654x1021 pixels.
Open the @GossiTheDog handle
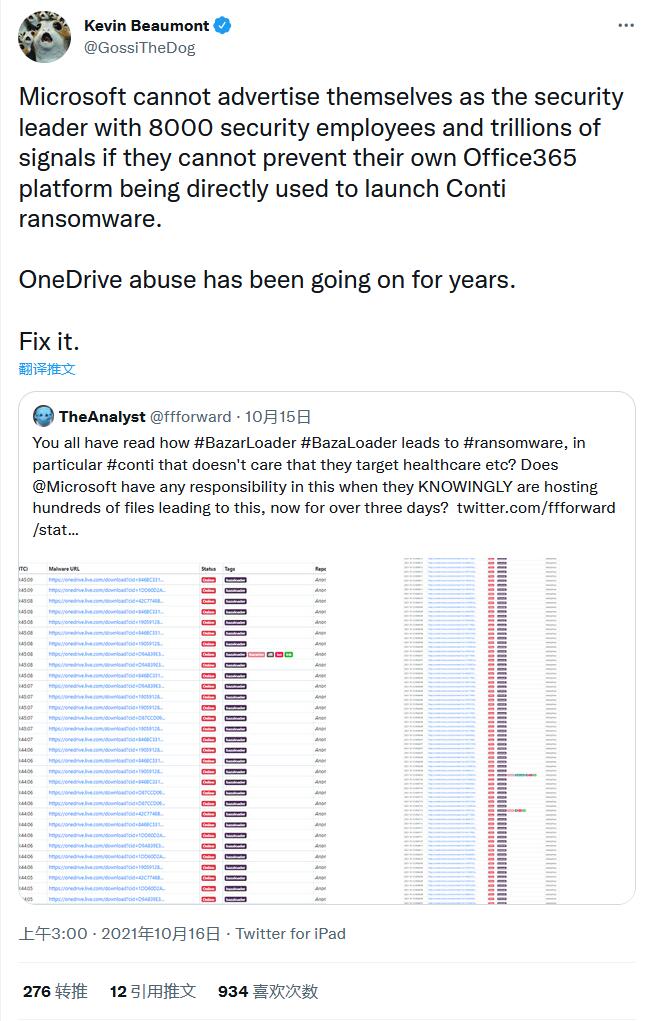140,47
